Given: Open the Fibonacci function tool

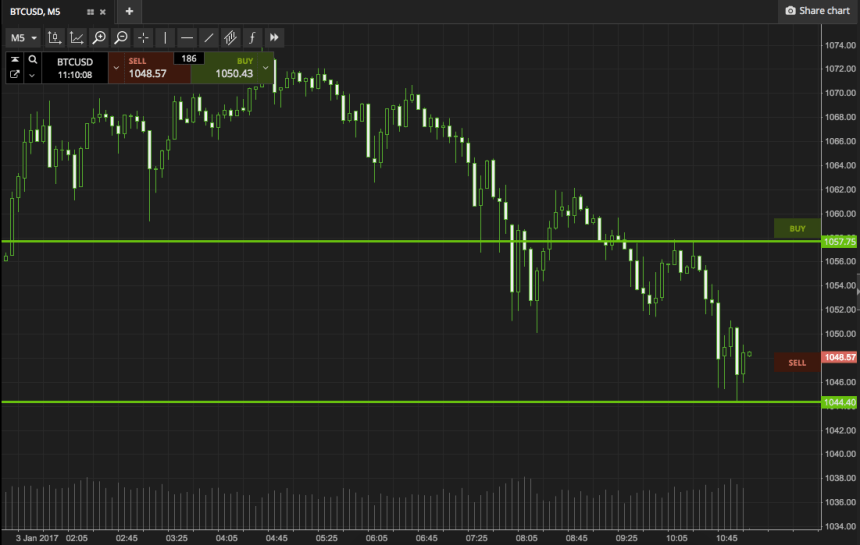Looking at the screenshot, I should click(252, 38).
